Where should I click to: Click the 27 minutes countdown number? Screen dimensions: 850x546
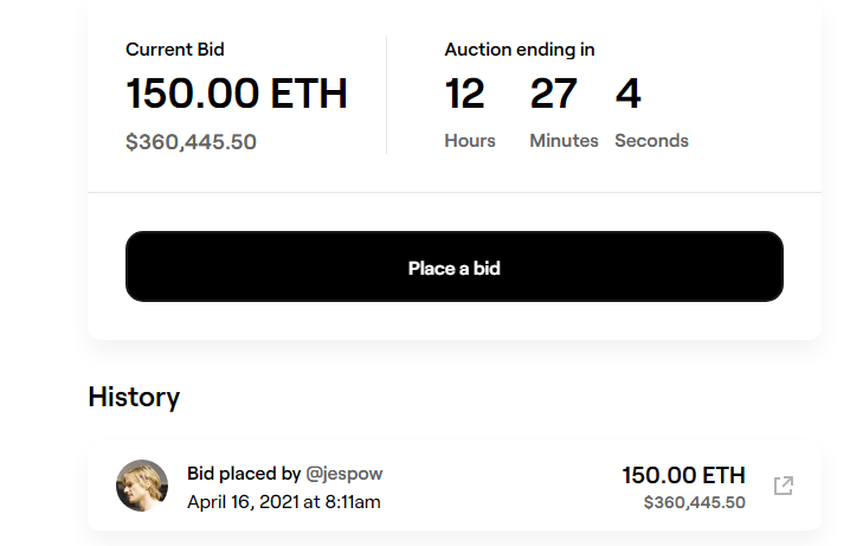(x=553, y=94)
